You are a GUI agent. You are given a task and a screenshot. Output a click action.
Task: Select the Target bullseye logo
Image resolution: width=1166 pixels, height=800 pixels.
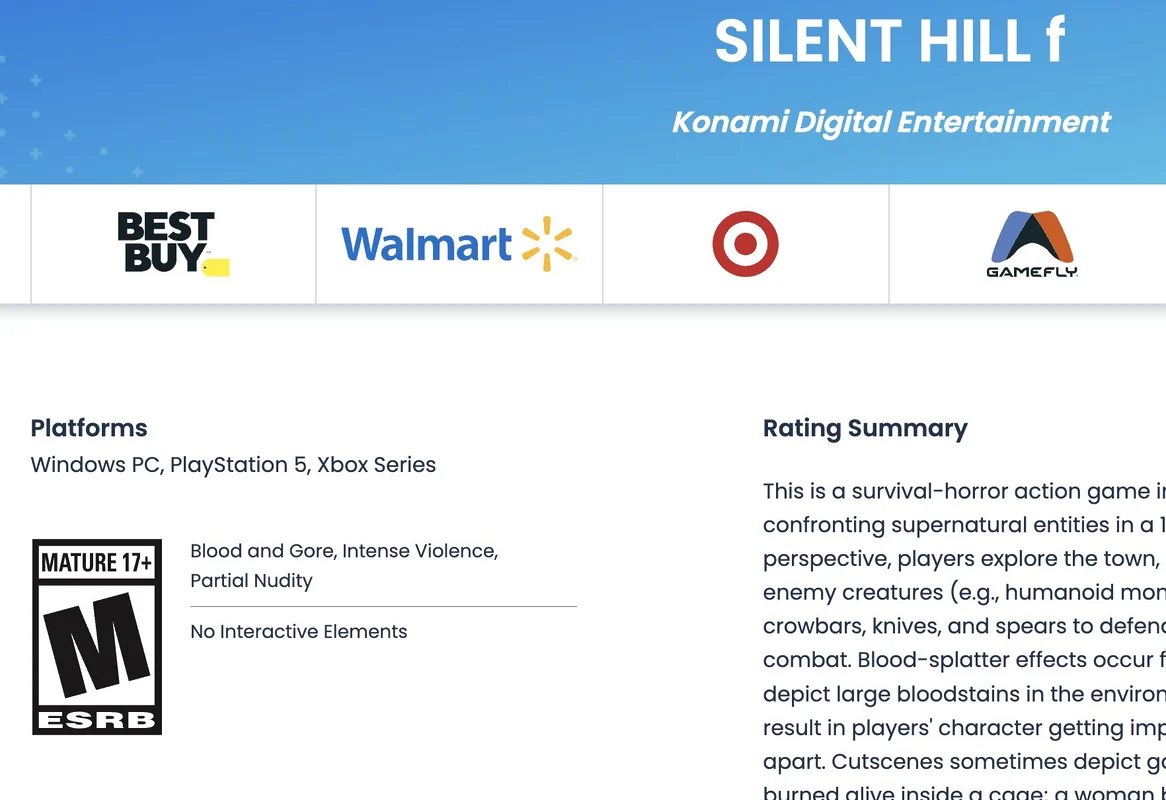pyautogui.click(x=745, y=244)
